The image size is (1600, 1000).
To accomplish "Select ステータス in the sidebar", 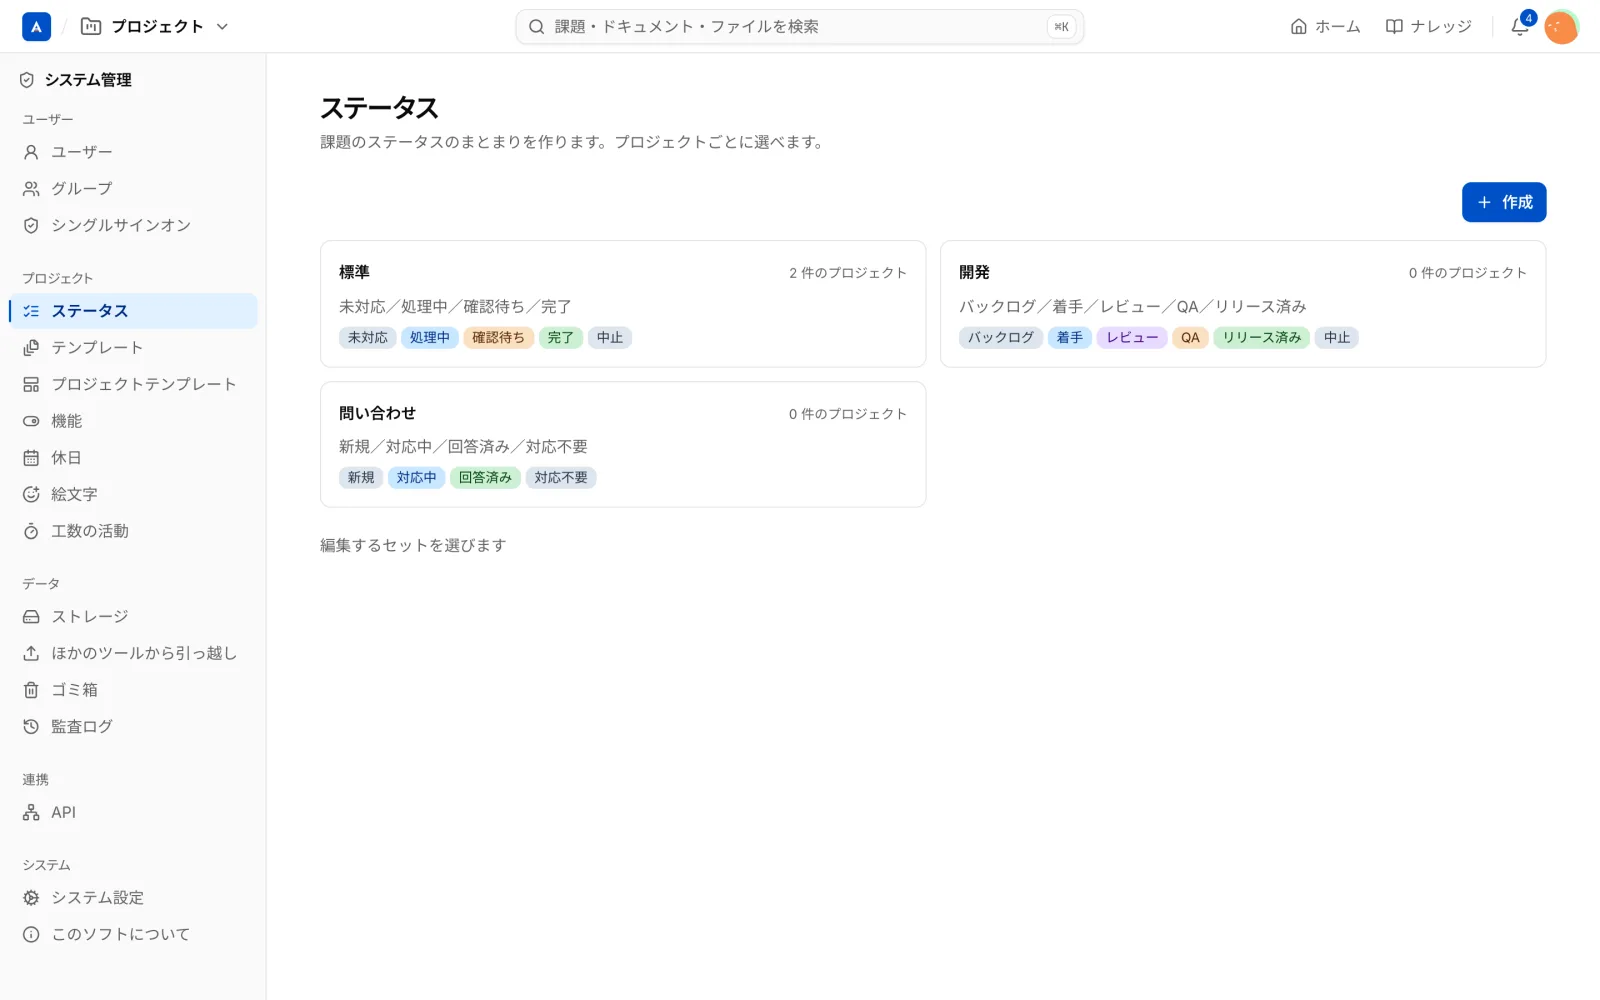I will (133, 311).
